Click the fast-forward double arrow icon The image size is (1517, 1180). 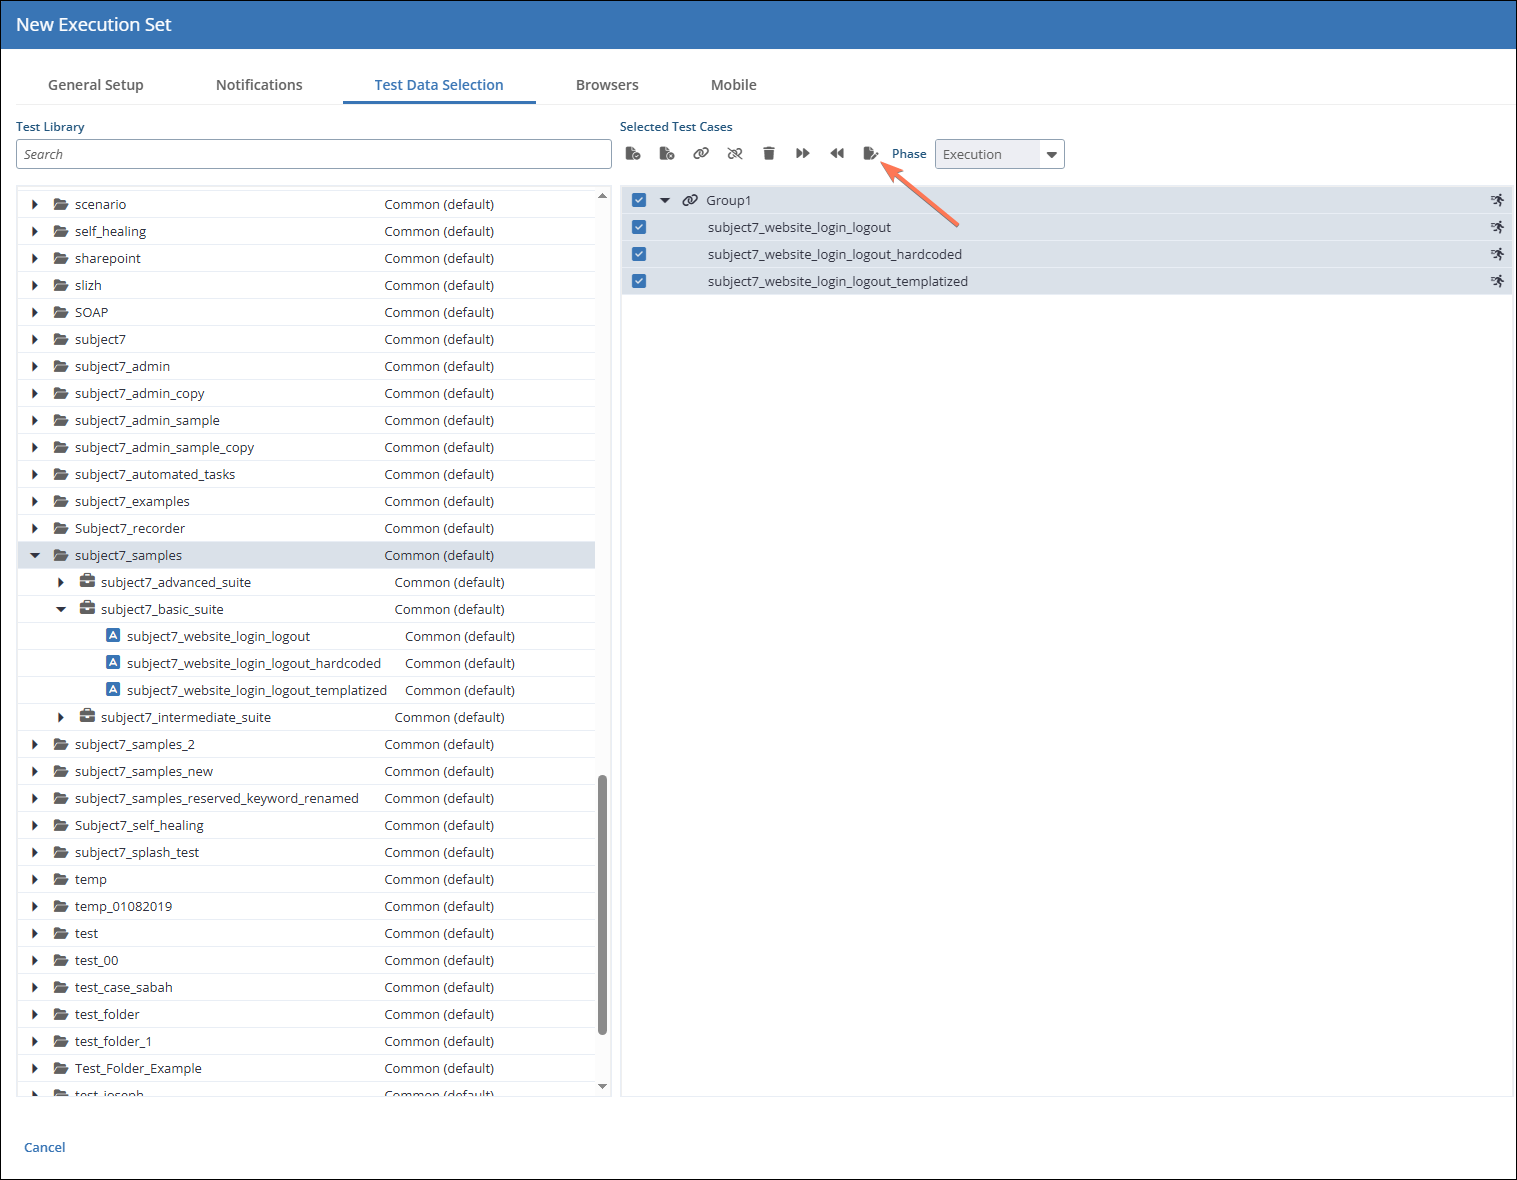click(802, 154)
